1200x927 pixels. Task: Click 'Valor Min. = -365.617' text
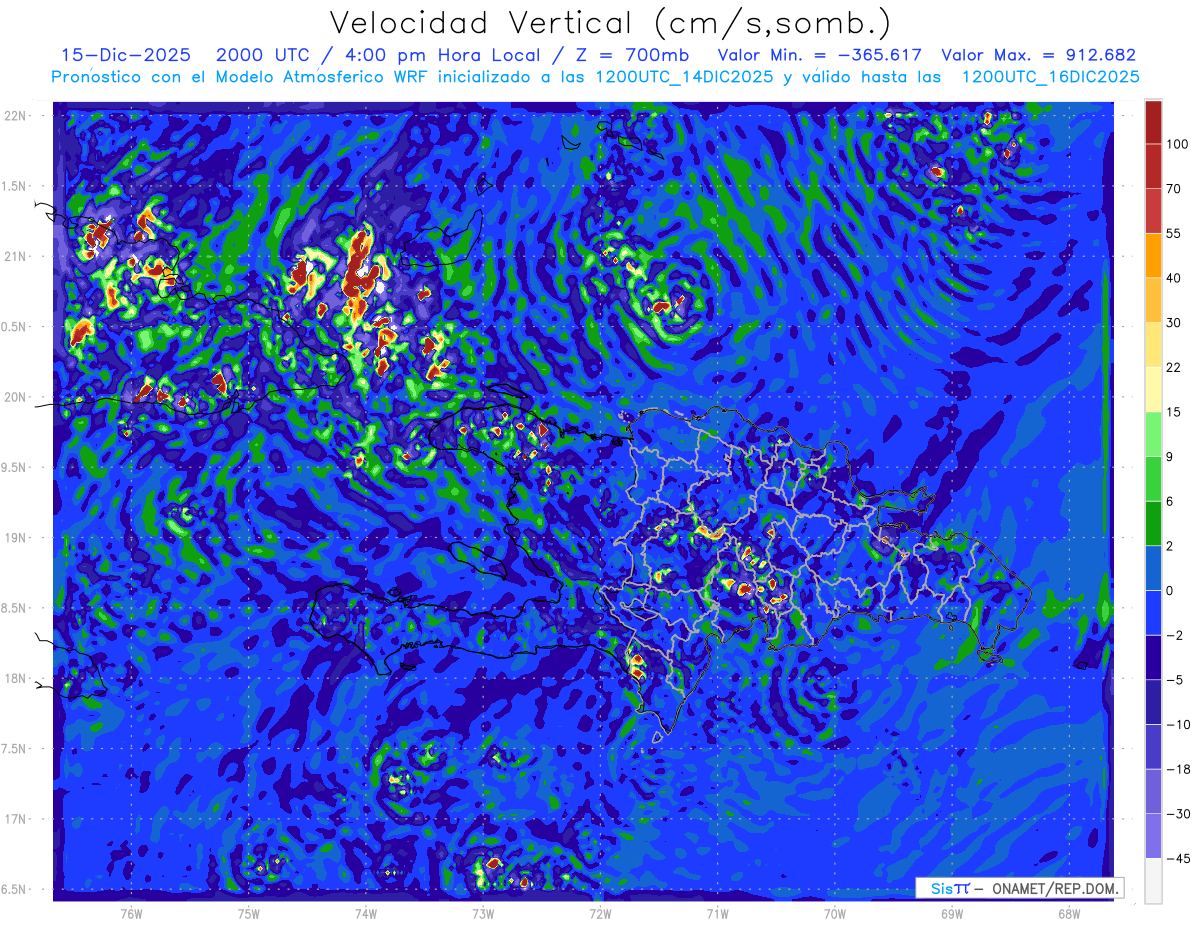820,55
